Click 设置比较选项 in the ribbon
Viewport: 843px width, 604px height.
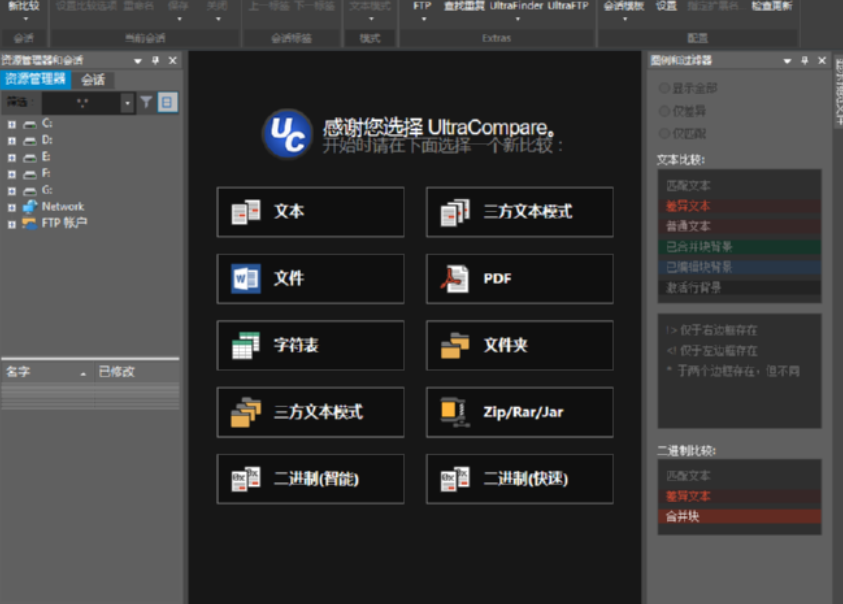click(87, 6)
